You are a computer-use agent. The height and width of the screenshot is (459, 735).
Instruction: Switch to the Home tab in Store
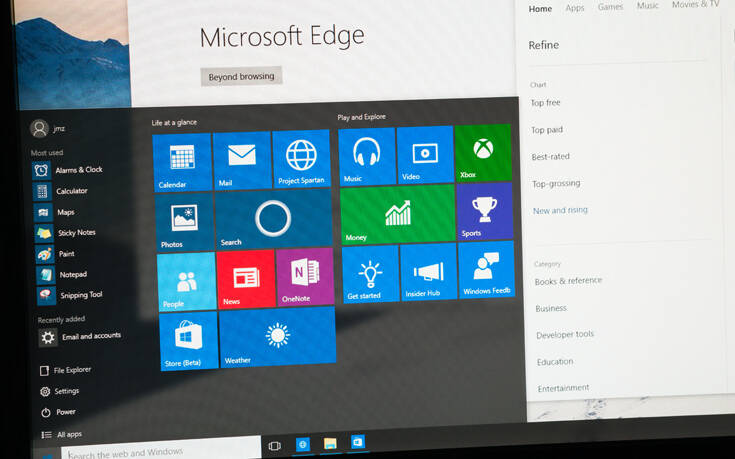point(540,9)
